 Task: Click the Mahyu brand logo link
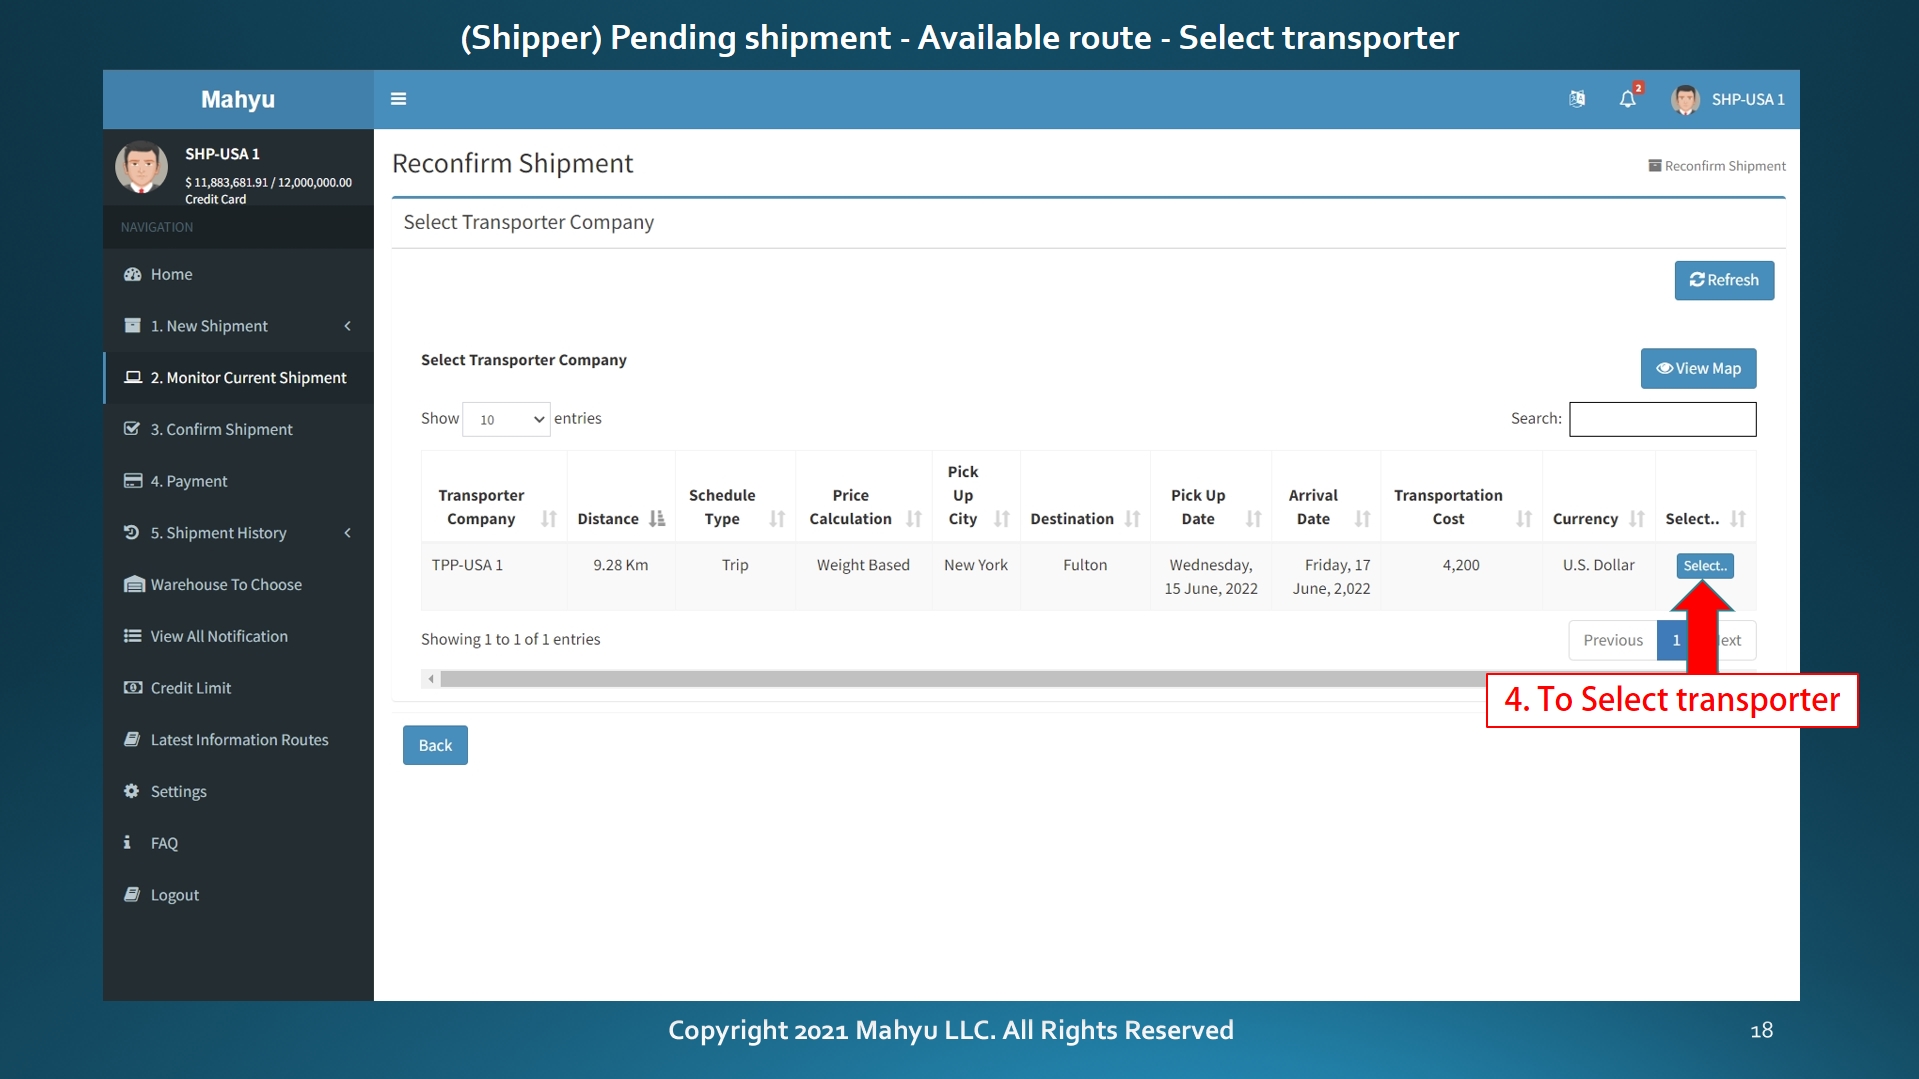[238, 99]
